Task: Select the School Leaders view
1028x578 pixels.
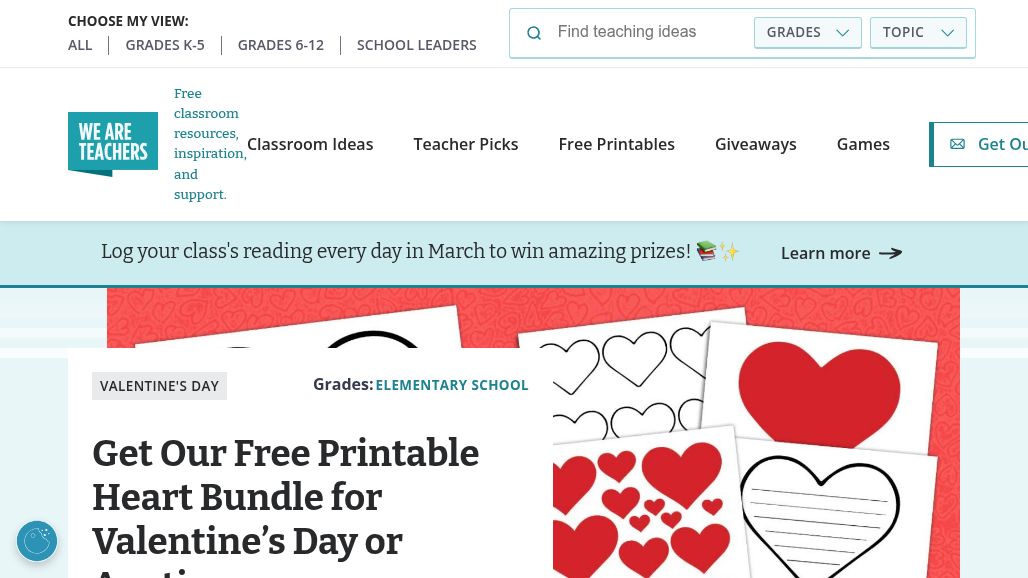Action: tap(417, 45)
